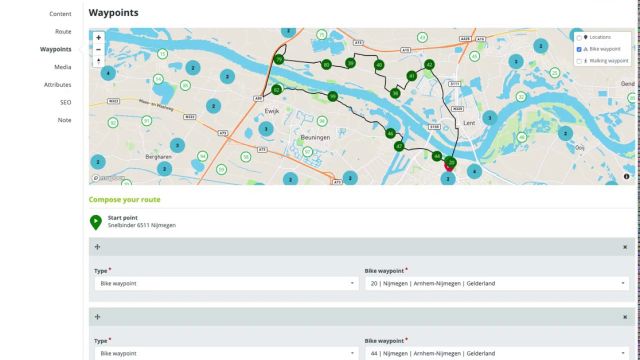Open dropdown showing 44 | Nijmegen waypoint

click(x=497, y=353)
